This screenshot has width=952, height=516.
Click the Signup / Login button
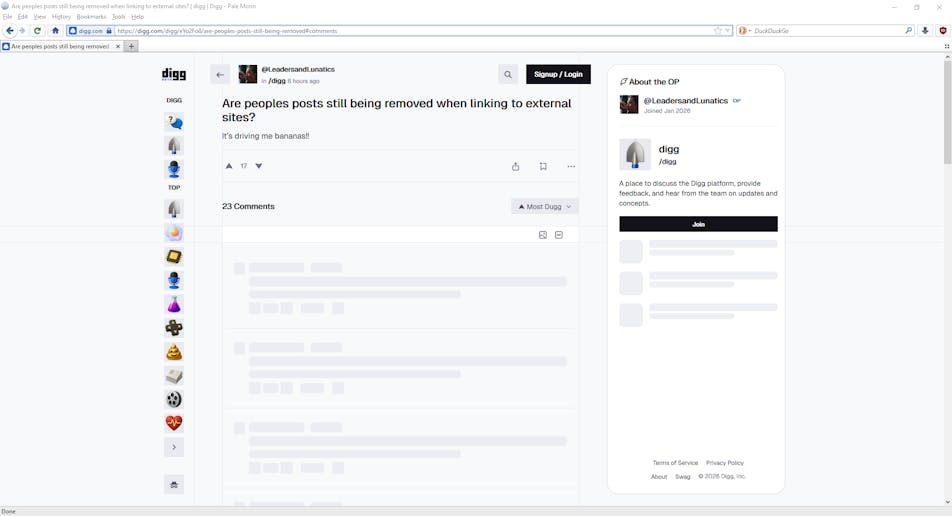(558, 74)
